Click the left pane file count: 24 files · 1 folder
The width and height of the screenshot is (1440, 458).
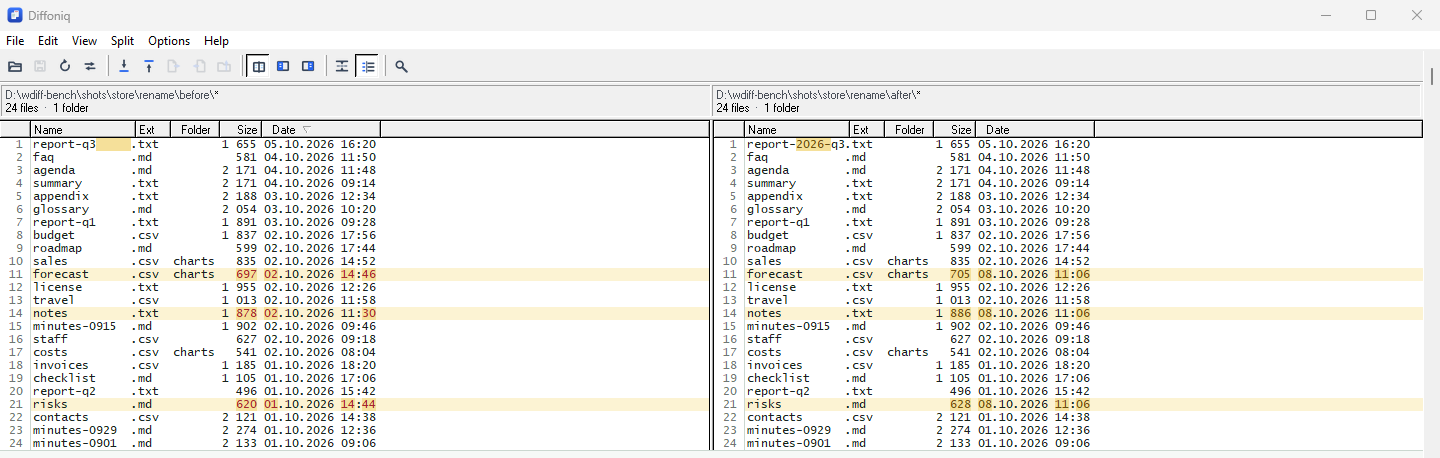coord(46,107)
